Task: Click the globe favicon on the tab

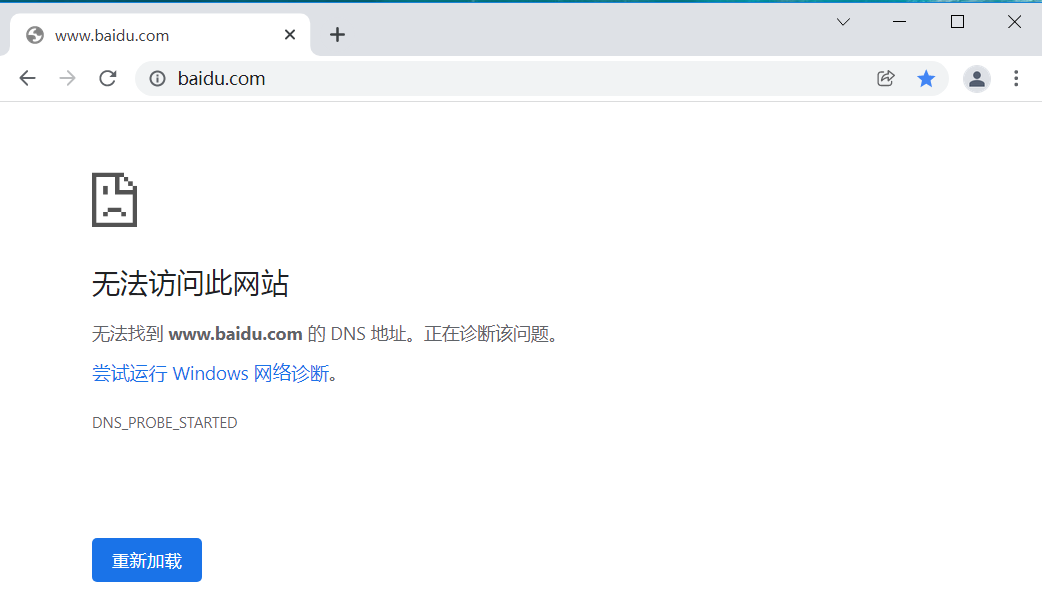Action: pos(35,35)
